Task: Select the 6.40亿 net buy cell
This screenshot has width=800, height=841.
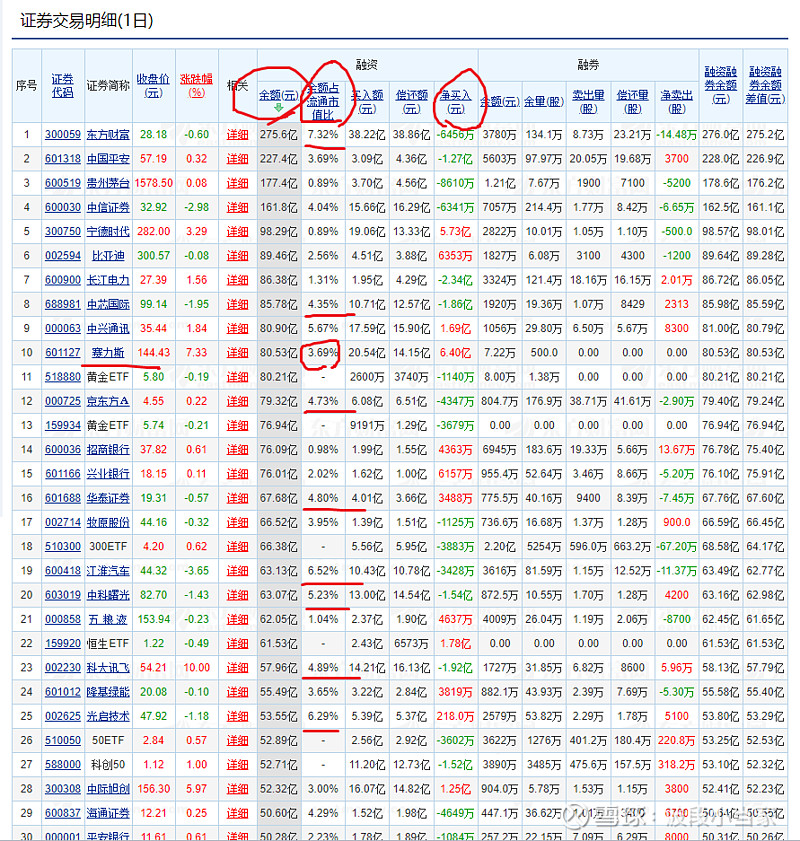Action: pyautogui.click(x=455, y=352)
